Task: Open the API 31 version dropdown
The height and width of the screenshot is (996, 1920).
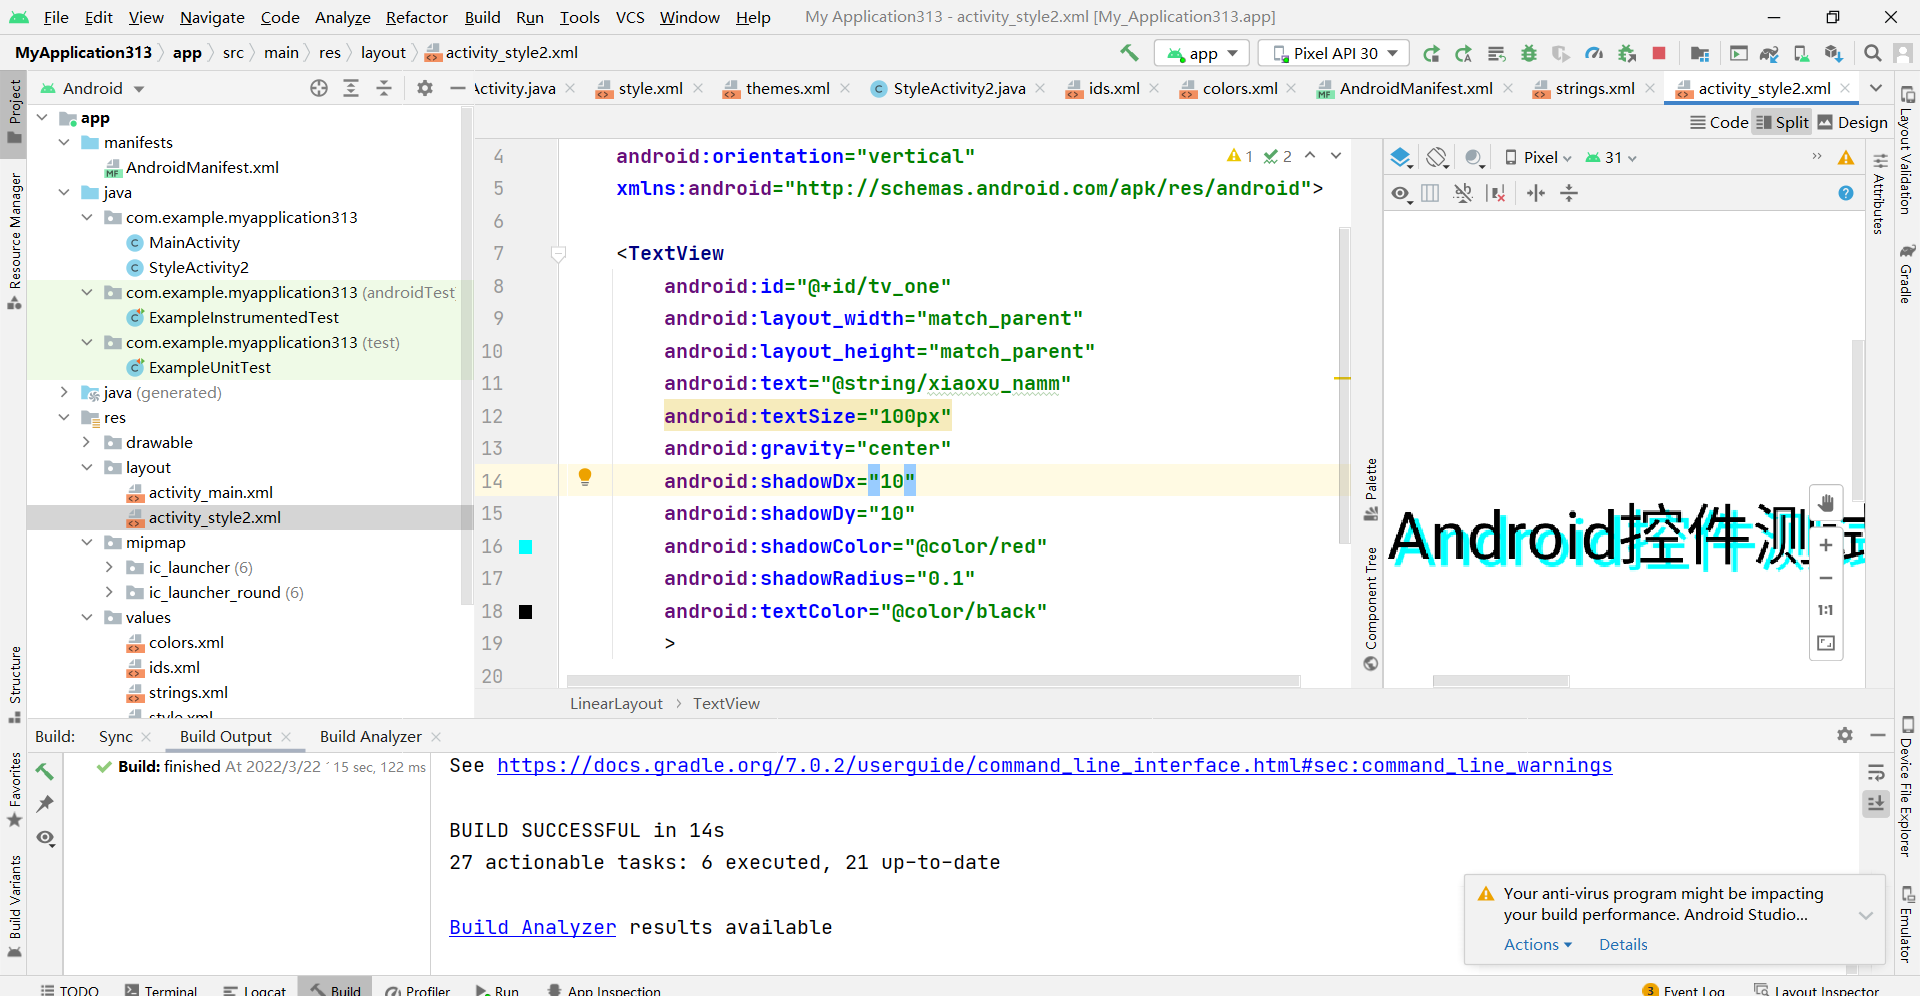Action: (1610, 158)
